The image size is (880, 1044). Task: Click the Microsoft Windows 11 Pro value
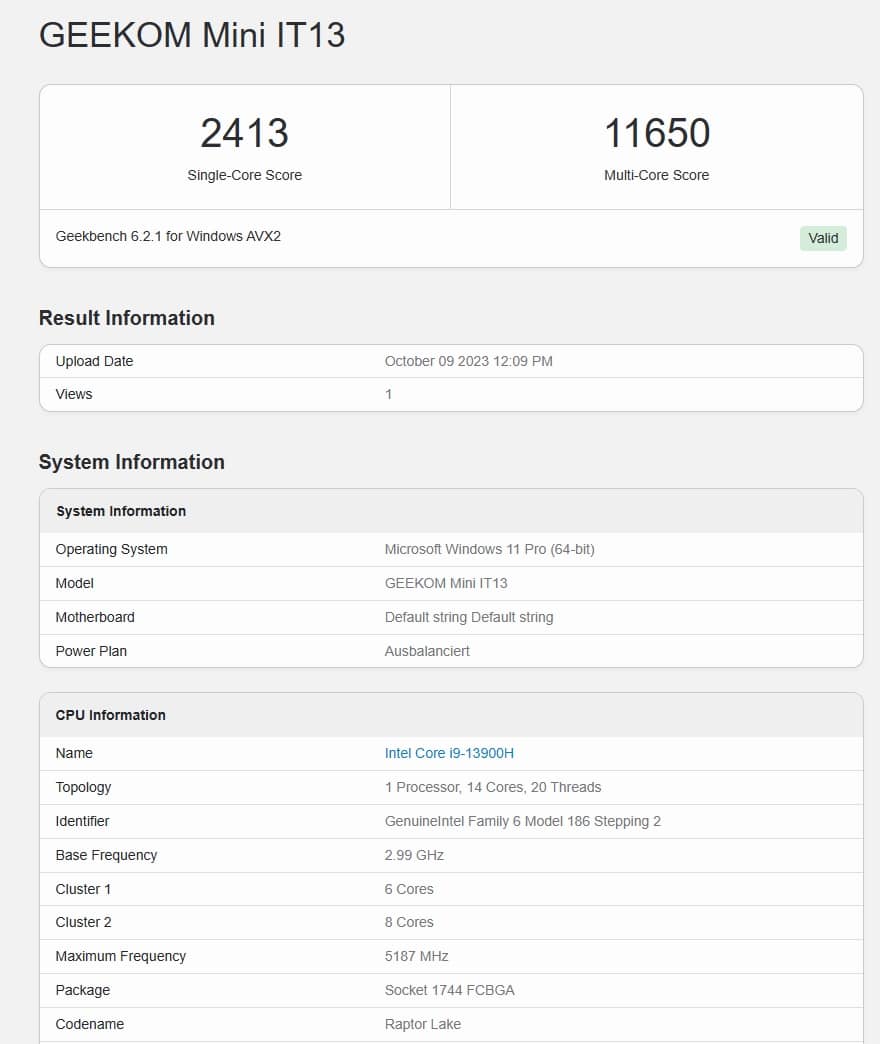[489, 549]
